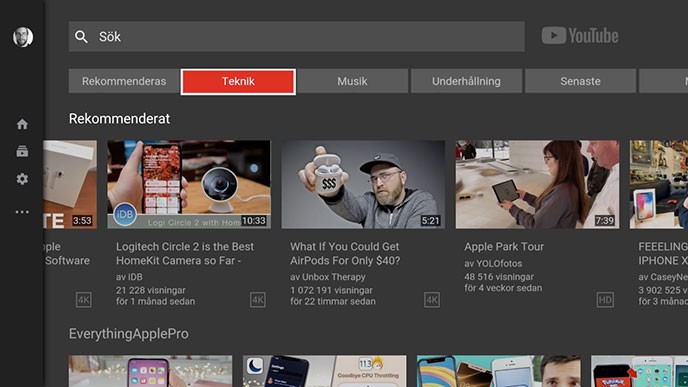Click channel name 'av Unbox Therapy'
The image size is (688, 387).
pos(328,277)
